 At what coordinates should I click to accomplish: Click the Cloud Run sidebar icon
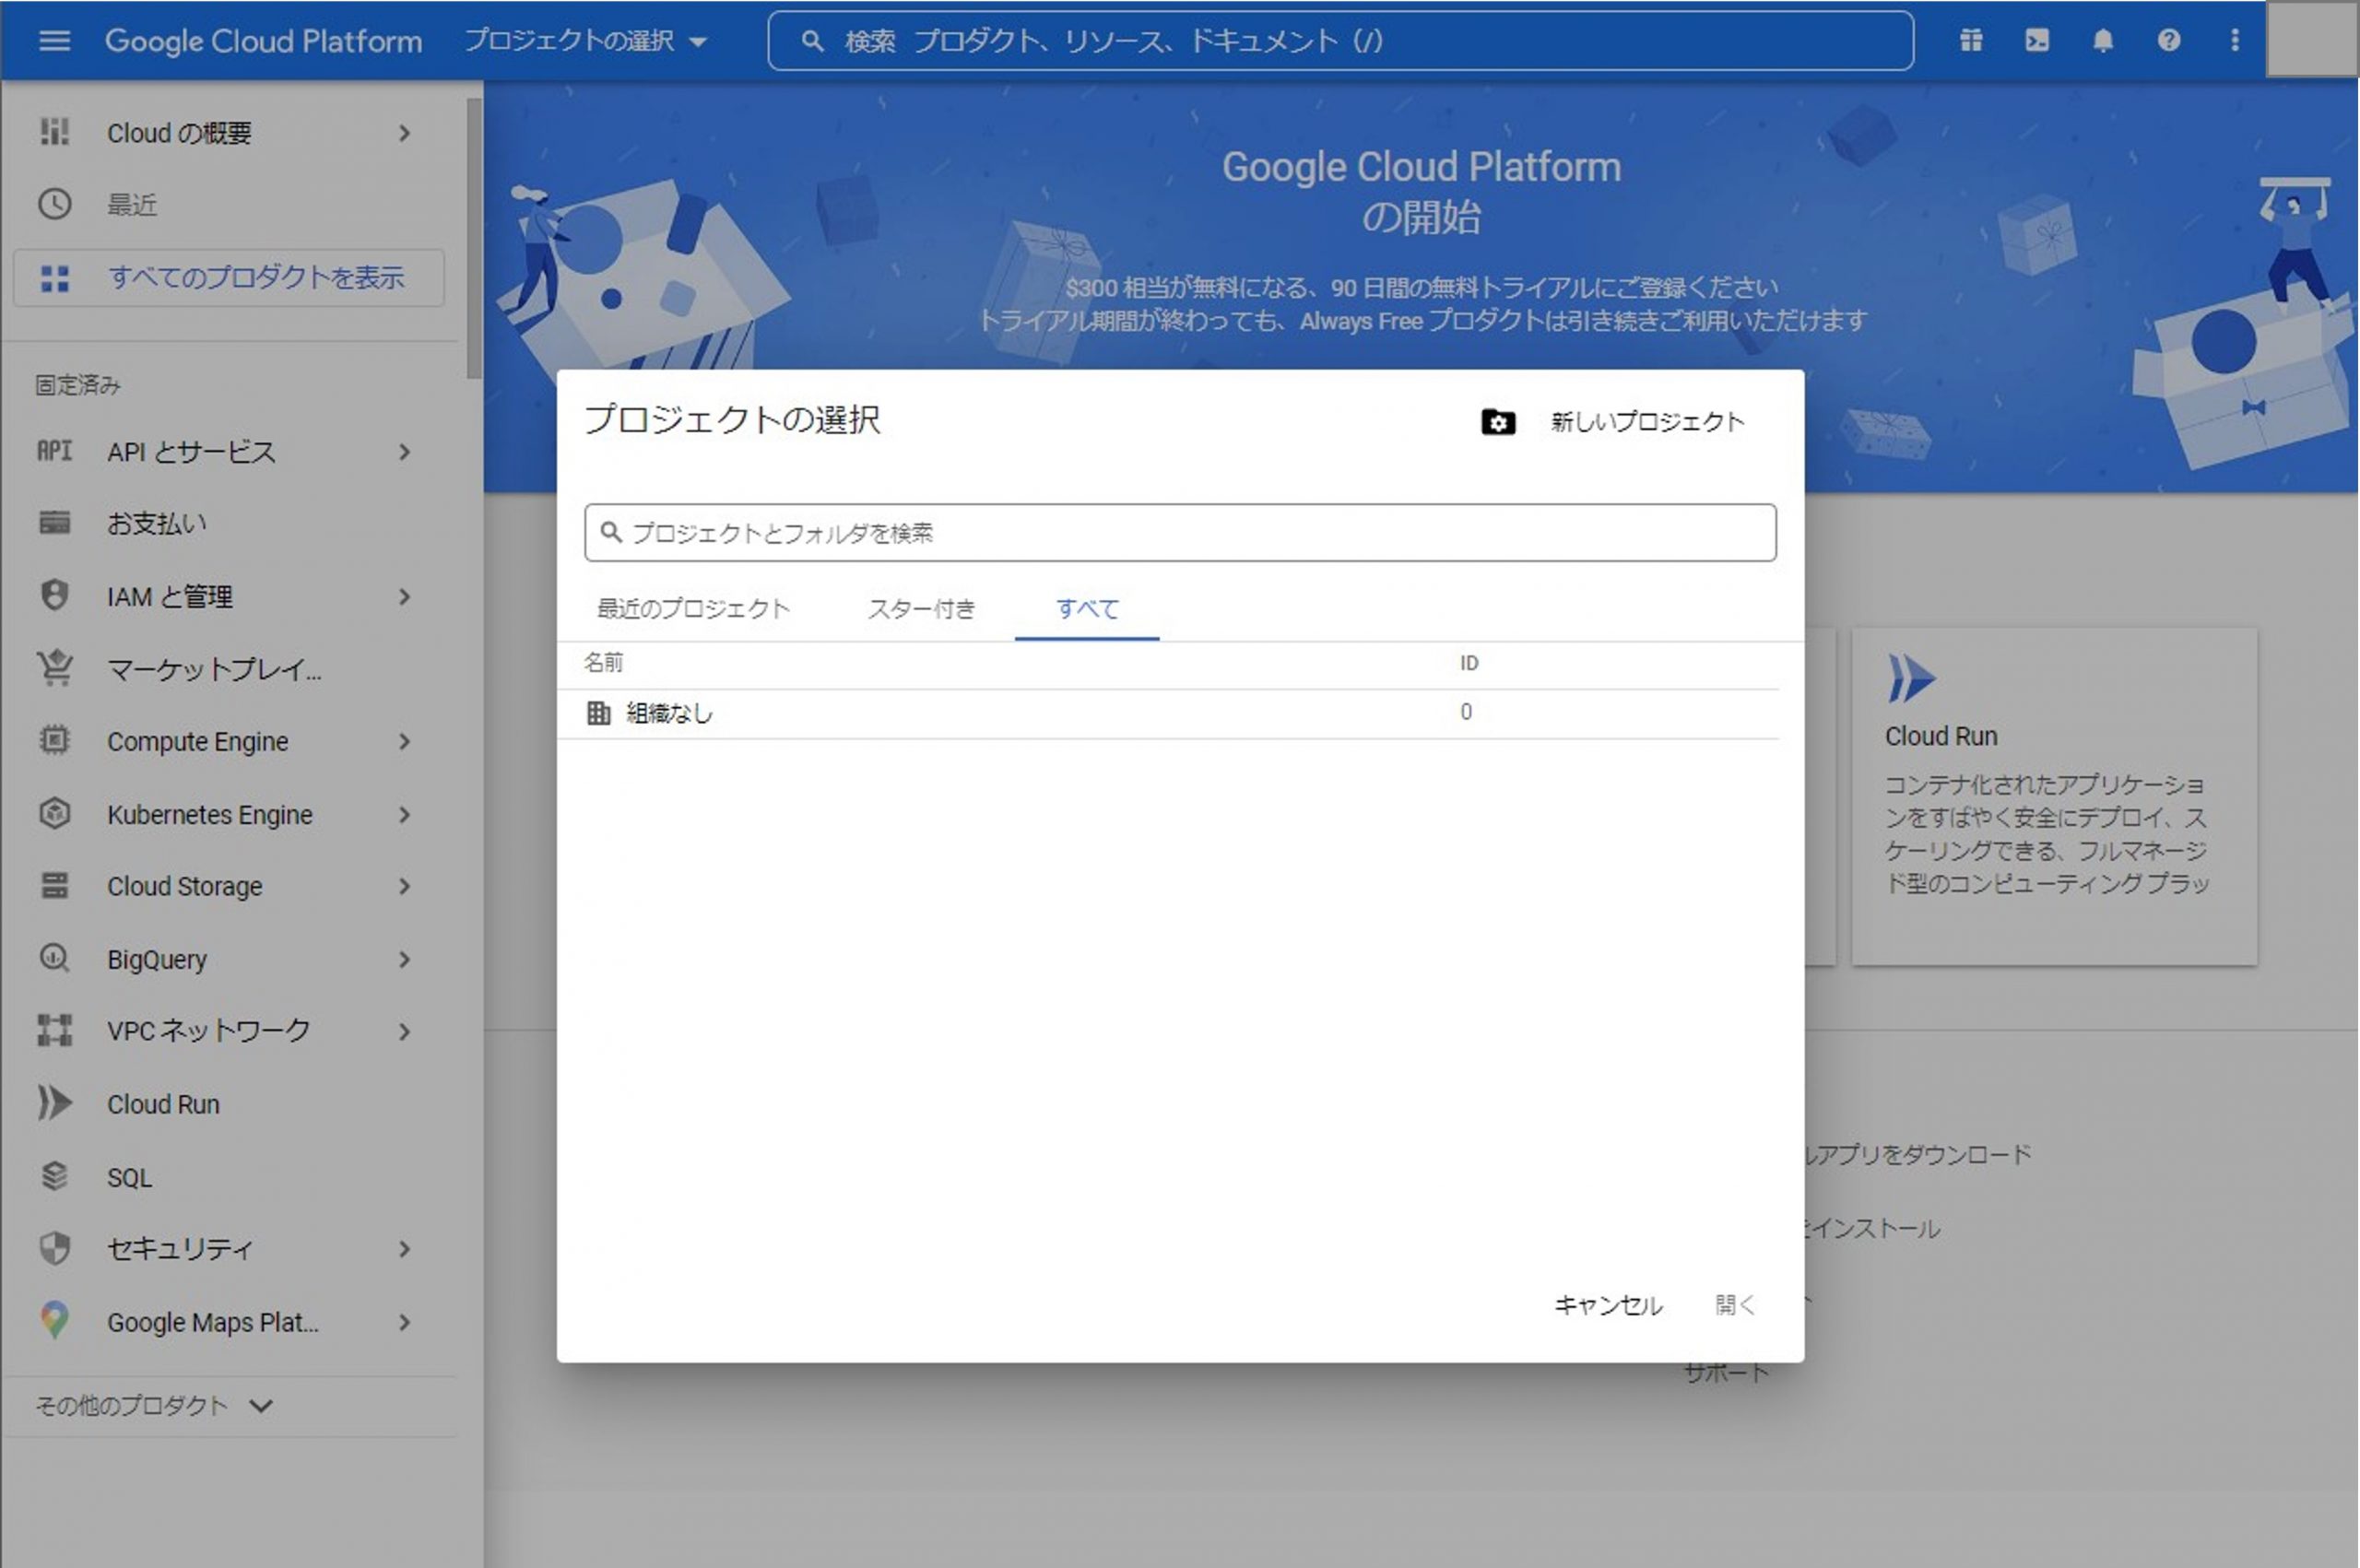[x=54, y=1104]
